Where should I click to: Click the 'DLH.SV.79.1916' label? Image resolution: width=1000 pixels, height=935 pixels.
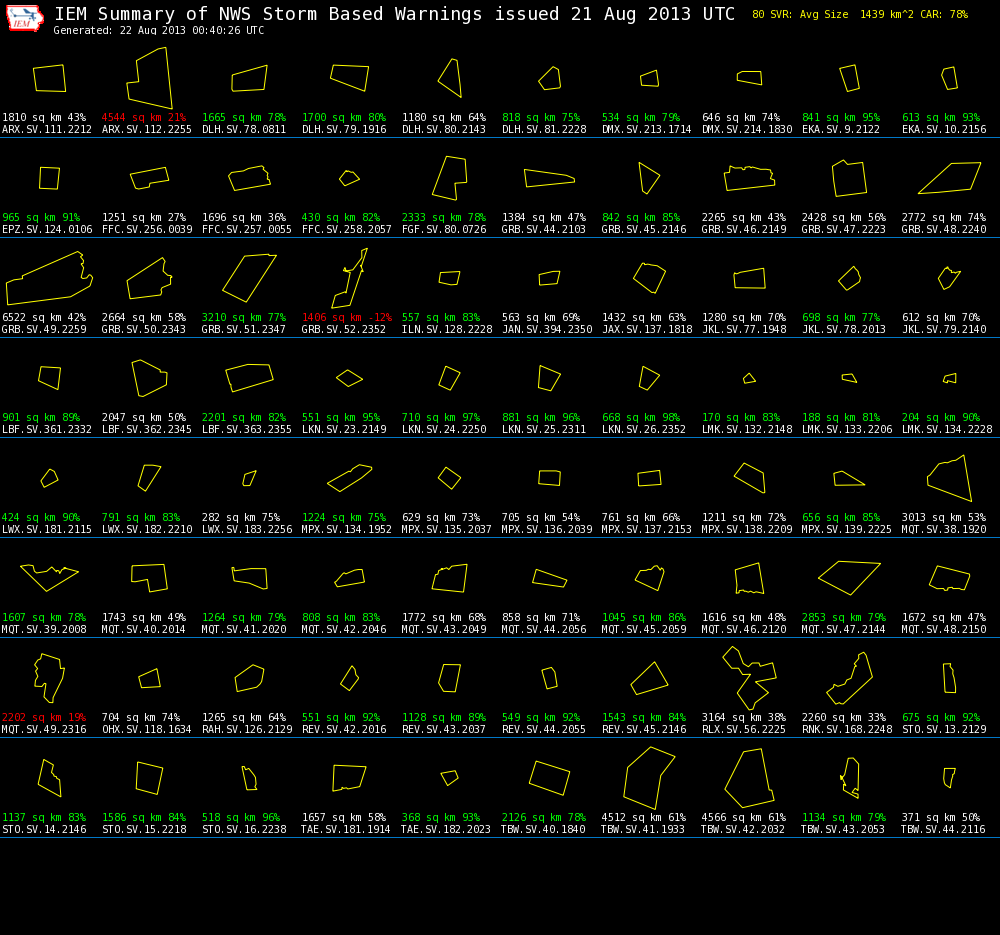pyautogui.click(x=344, y=129)
